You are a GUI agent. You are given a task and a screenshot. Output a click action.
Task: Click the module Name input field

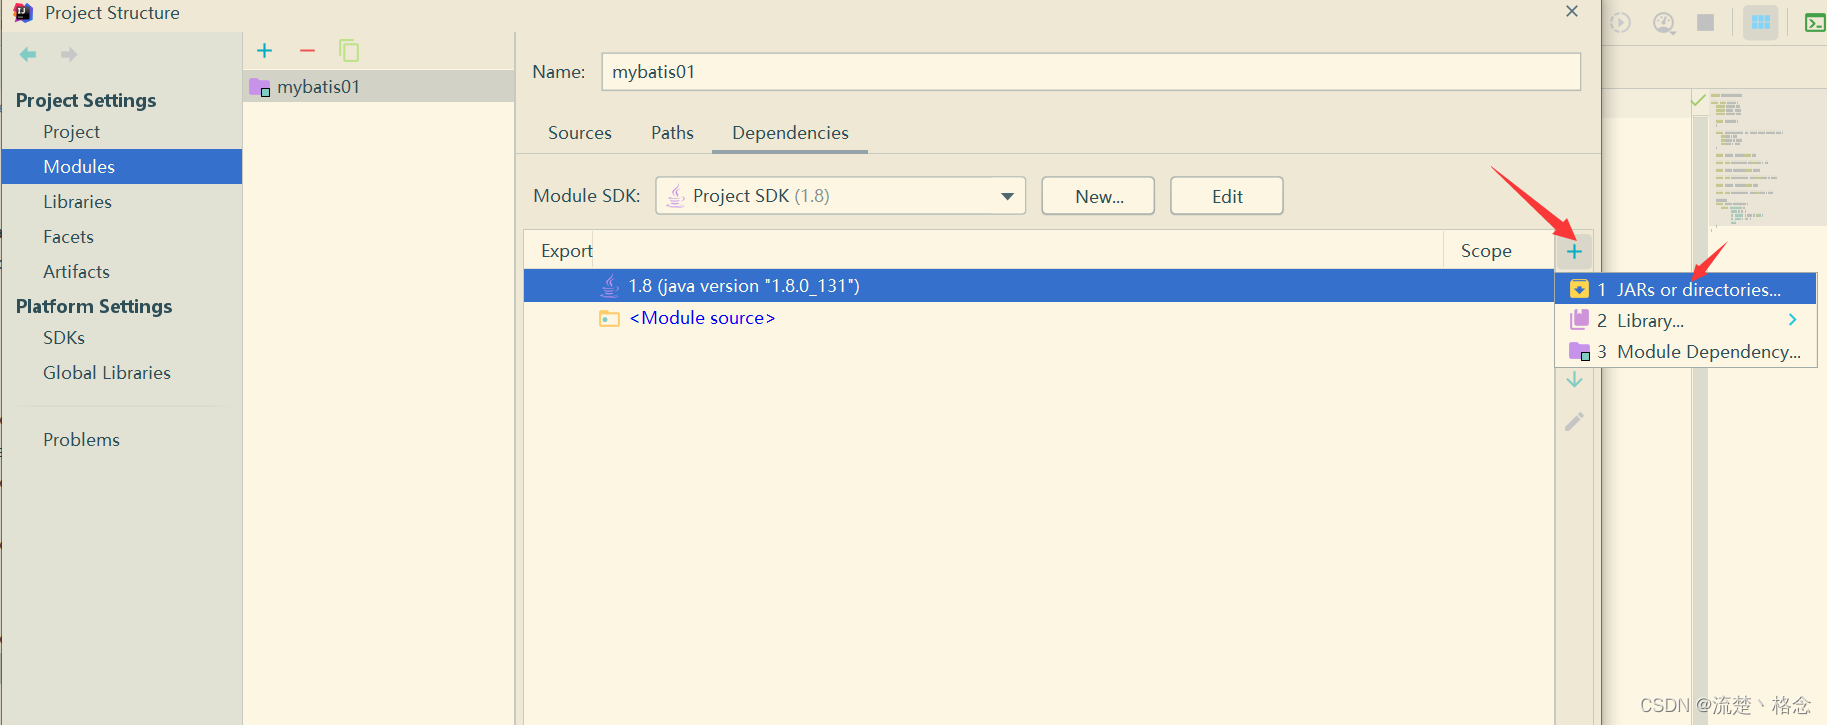coord(1091,72)
